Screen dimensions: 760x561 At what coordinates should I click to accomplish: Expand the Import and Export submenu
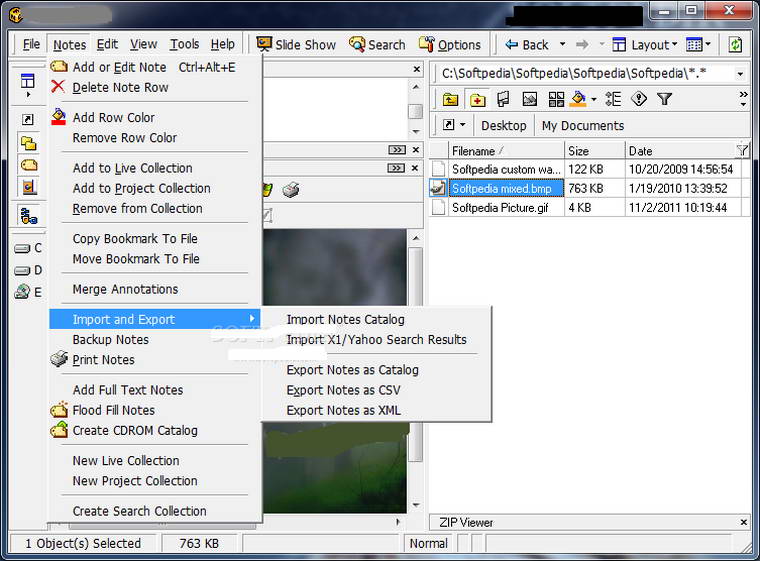155,319
